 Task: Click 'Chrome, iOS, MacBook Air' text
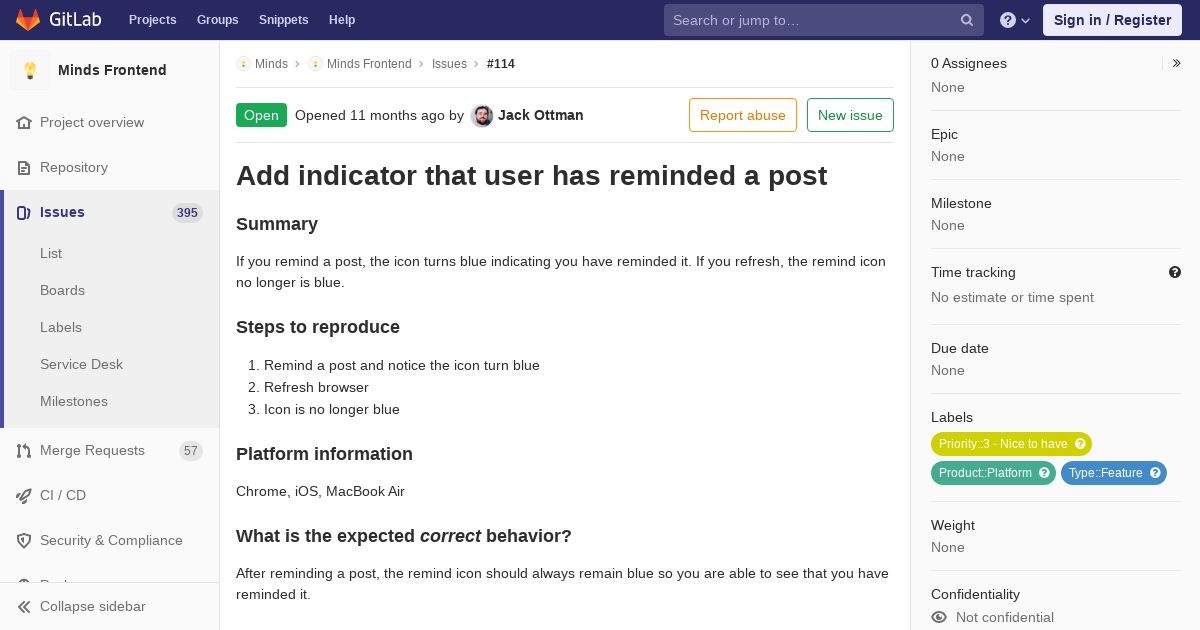click(x=320, y=491)
